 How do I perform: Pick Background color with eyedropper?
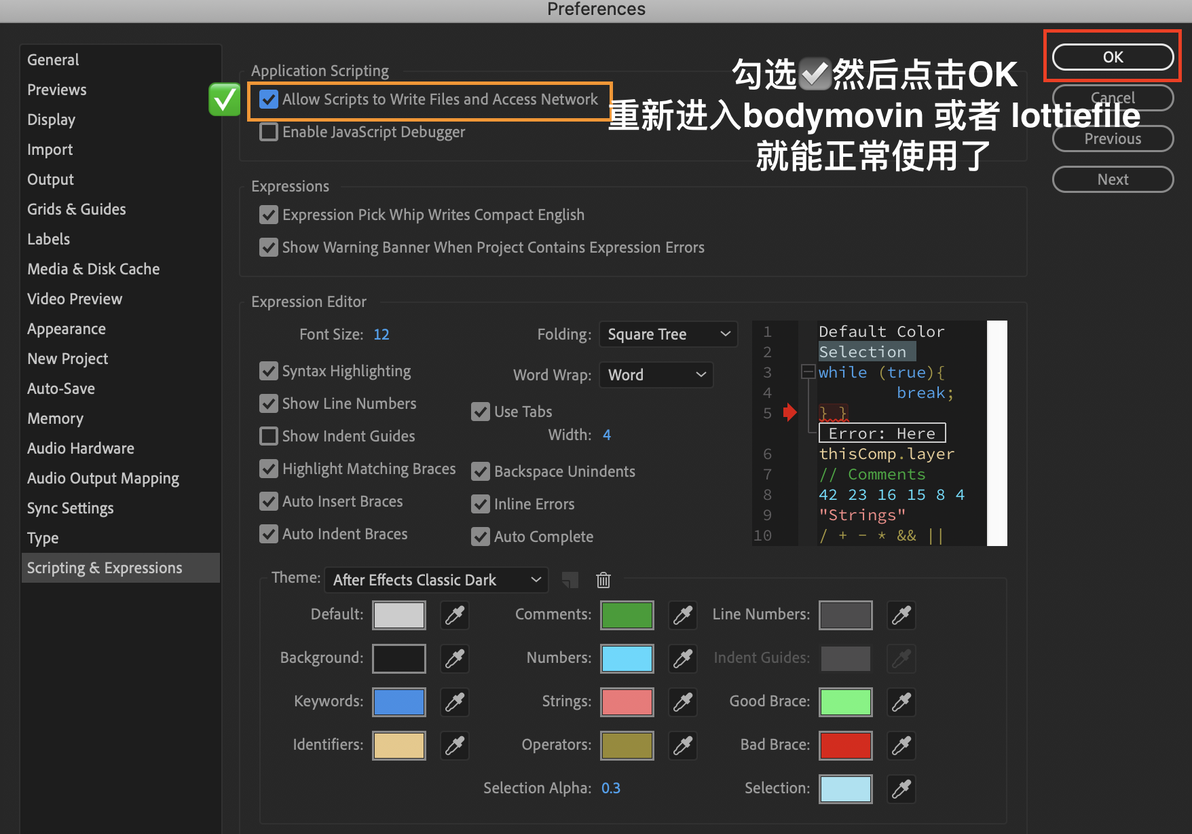(x=455, y=658)
